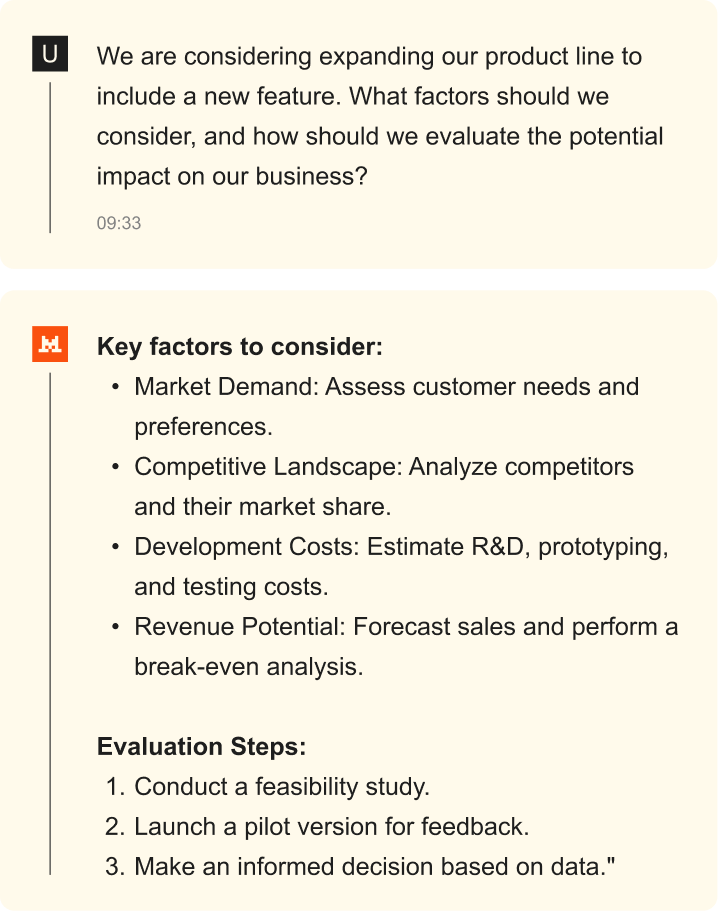Select 'Make an informed decision' step
718x911 pixels.
(374, 867)
